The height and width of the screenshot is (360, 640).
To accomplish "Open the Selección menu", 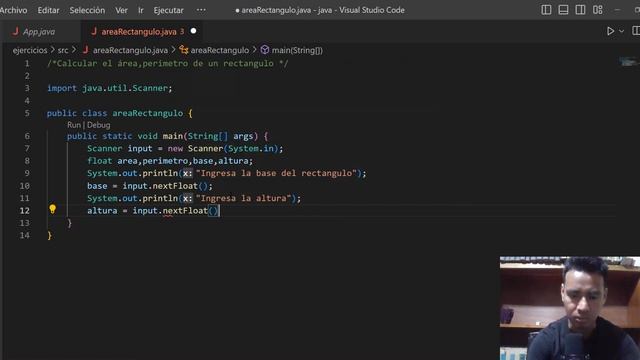I will [x=87, y=10].
